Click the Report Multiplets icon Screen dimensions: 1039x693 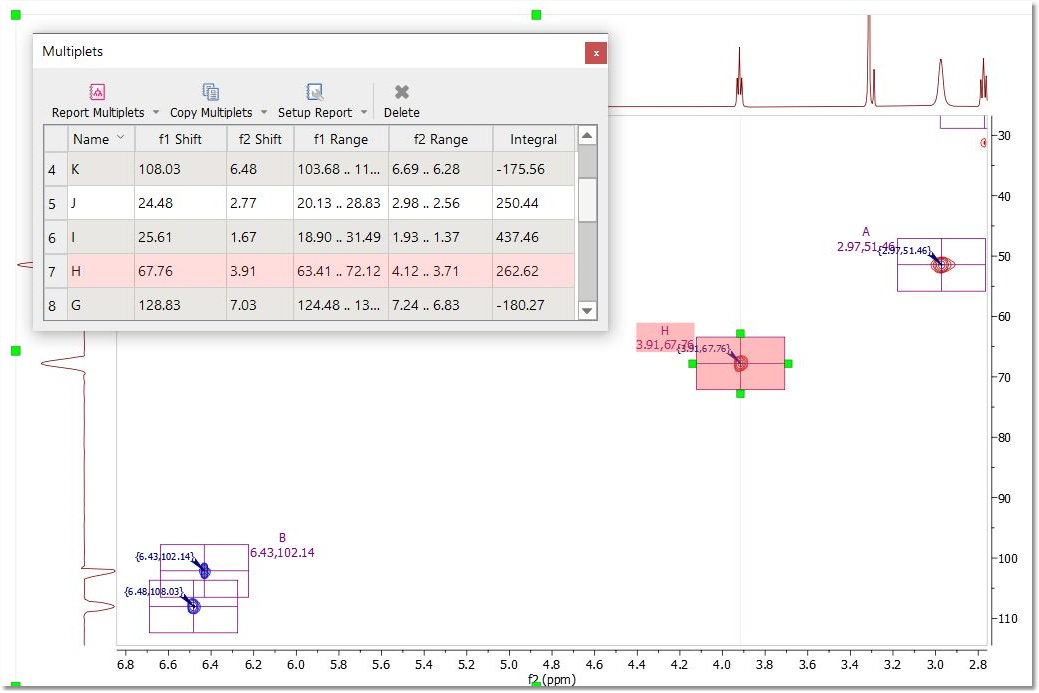(98, 93)
